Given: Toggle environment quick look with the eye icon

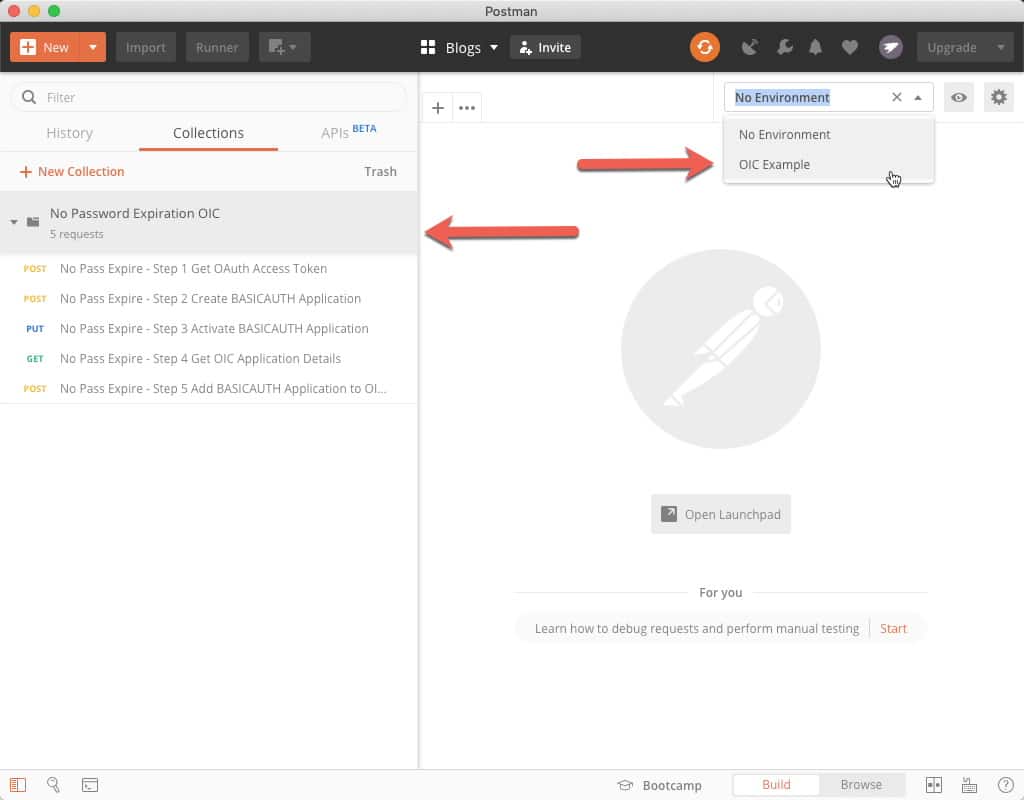Looking at the screenshot, I should tap(959, 97).
